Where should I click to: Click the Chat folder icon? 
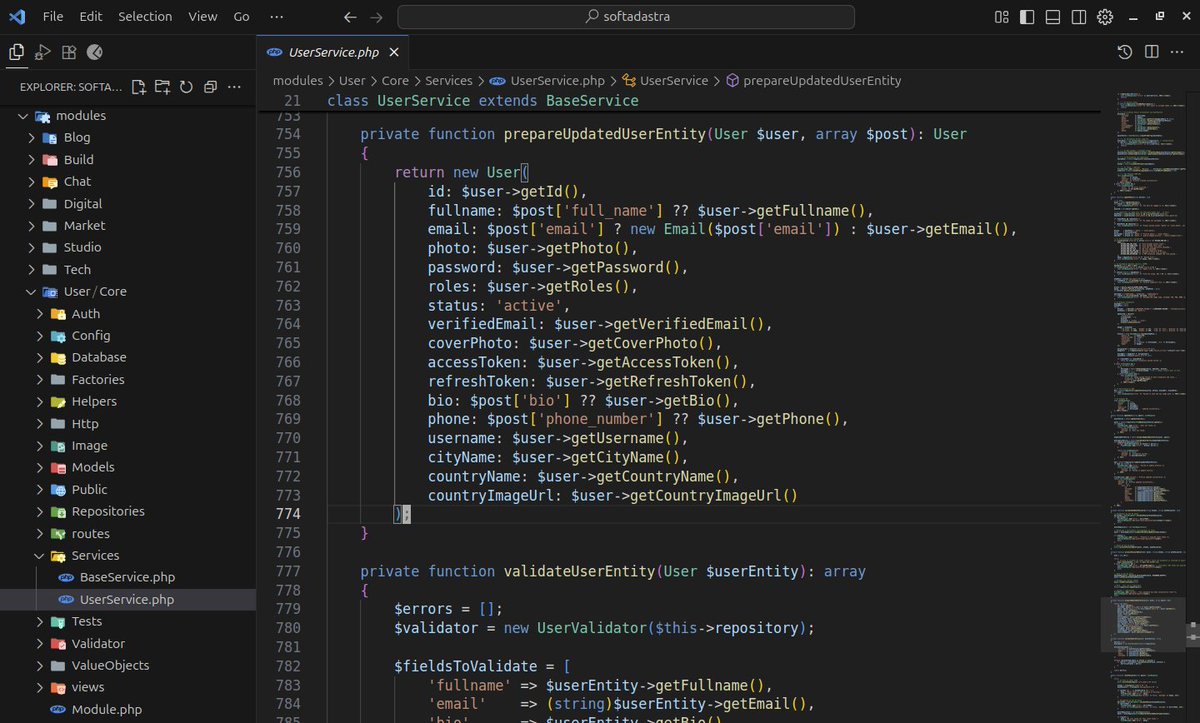coord(50,181)
